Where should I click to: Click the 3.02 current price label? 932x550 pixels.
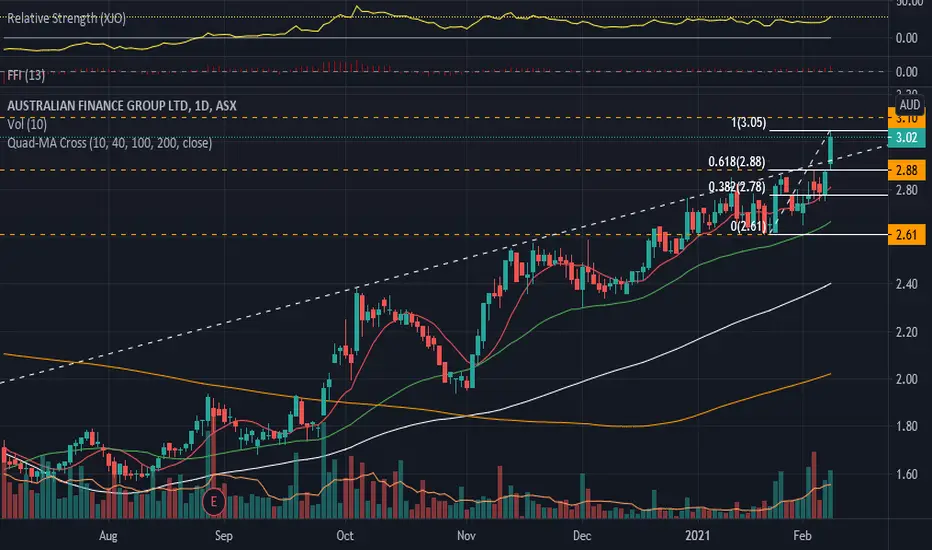pos(906,138)
